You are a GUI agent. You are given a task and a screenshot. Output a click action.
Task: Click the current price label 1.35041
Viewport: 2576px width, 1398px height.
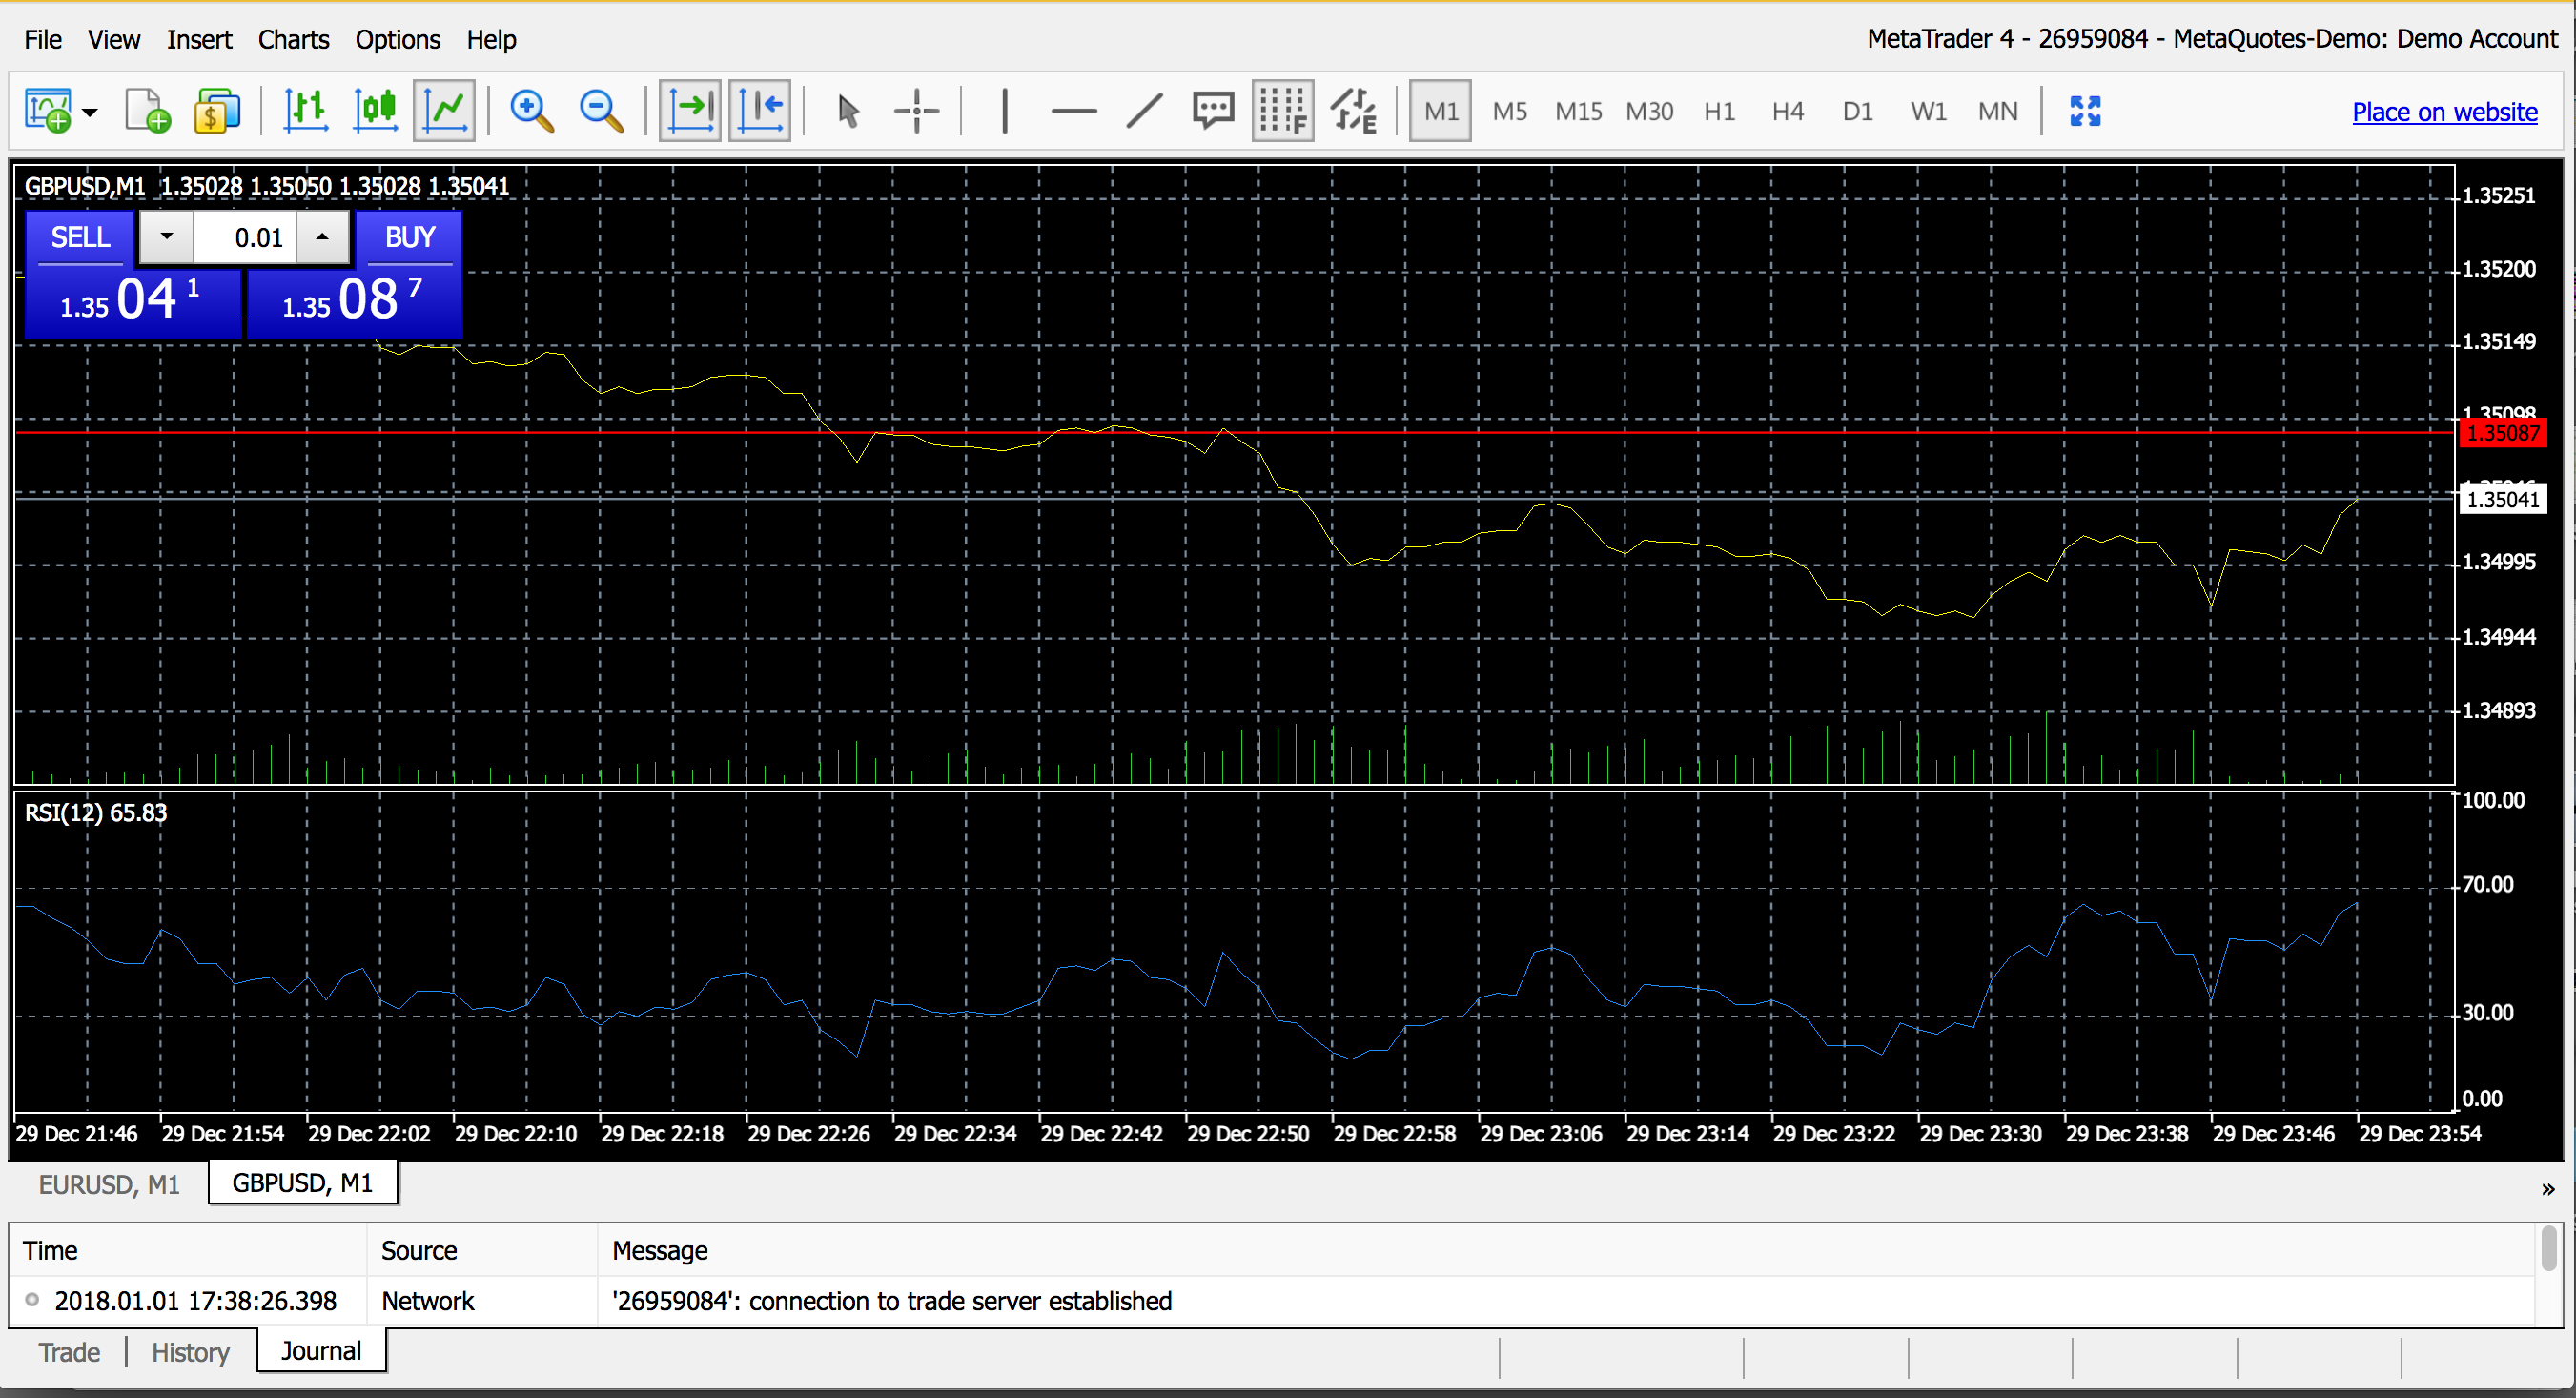click(x=2503, y=499)
